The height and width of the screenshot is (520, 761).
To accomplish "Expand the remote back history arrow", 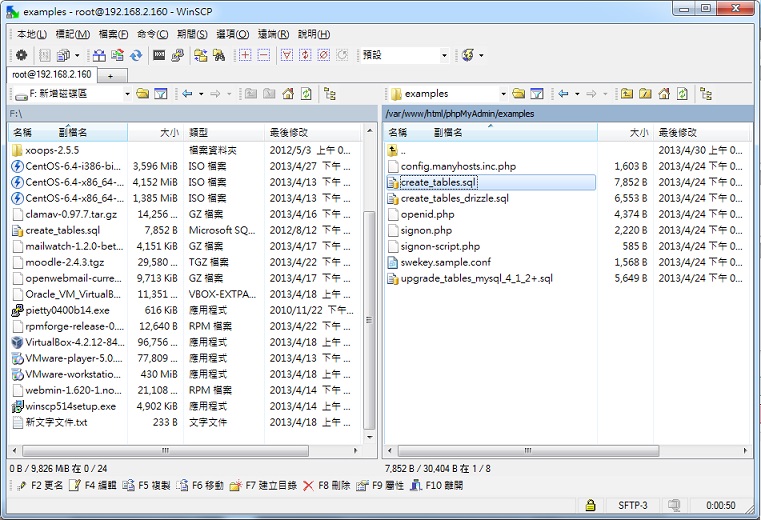I will click(577, 94).
